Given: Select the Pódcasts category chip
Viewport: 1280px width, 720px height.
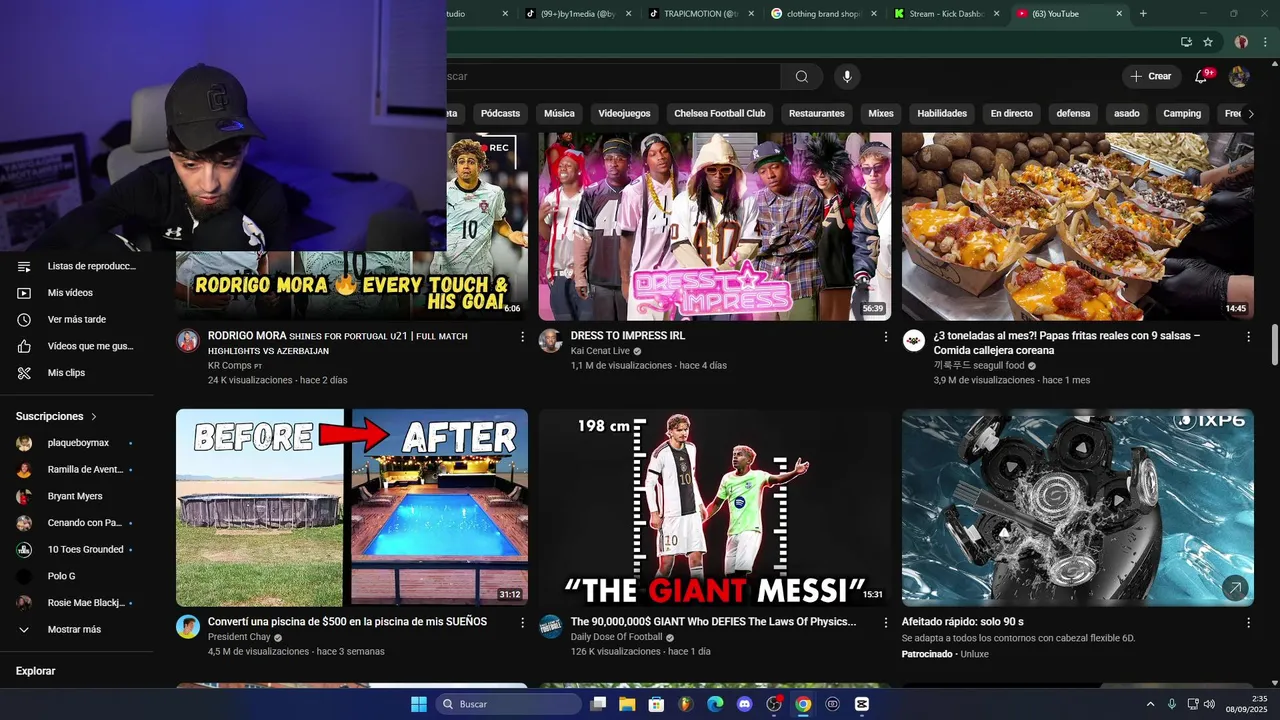Looking at the screenshot, I should point(500,114).
